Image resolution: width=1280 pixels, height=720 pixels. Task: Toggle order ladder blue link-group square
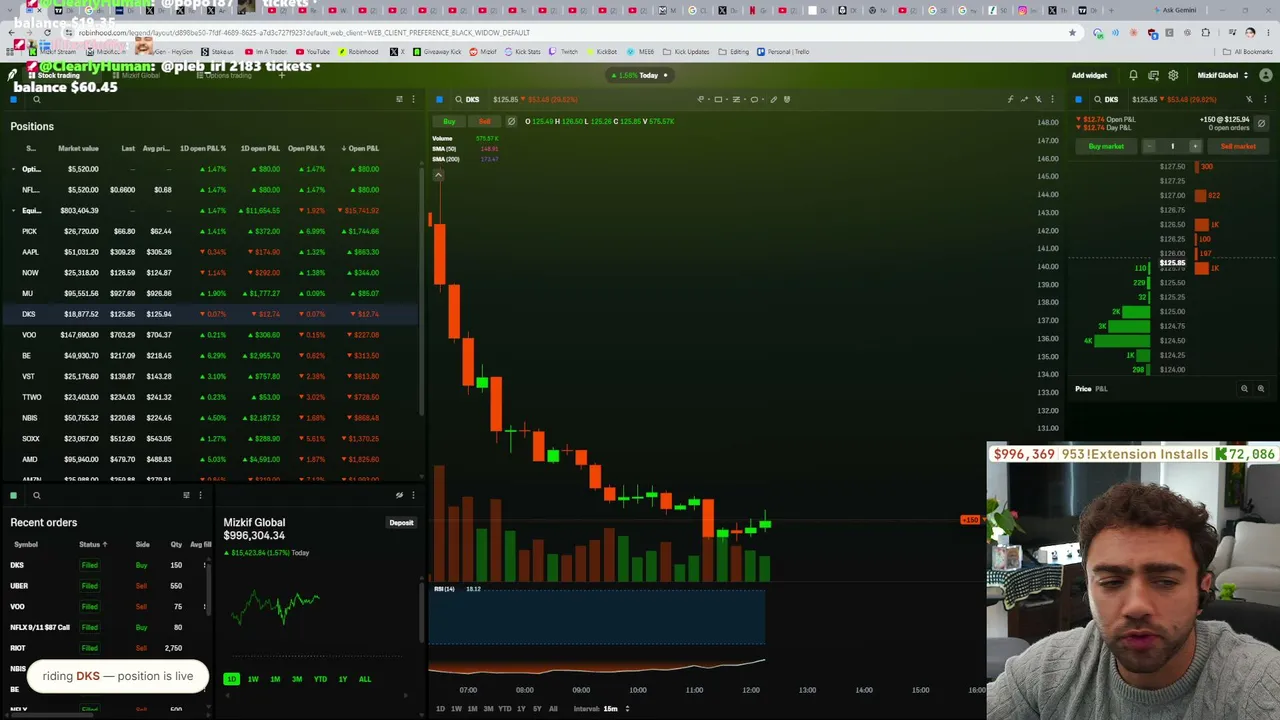pos(1078,99)
